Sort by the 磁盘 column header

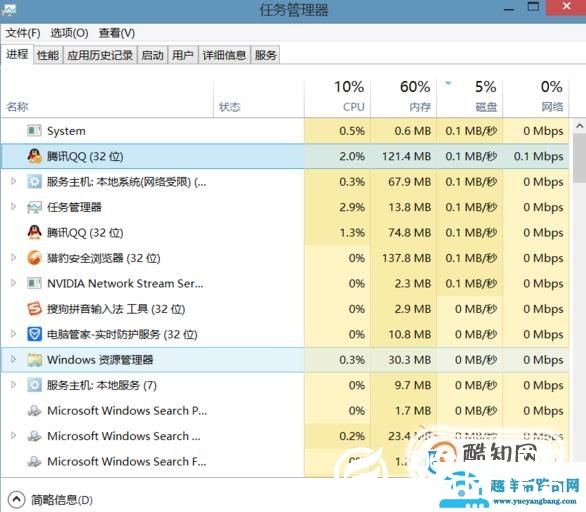[x=470, y=98]
